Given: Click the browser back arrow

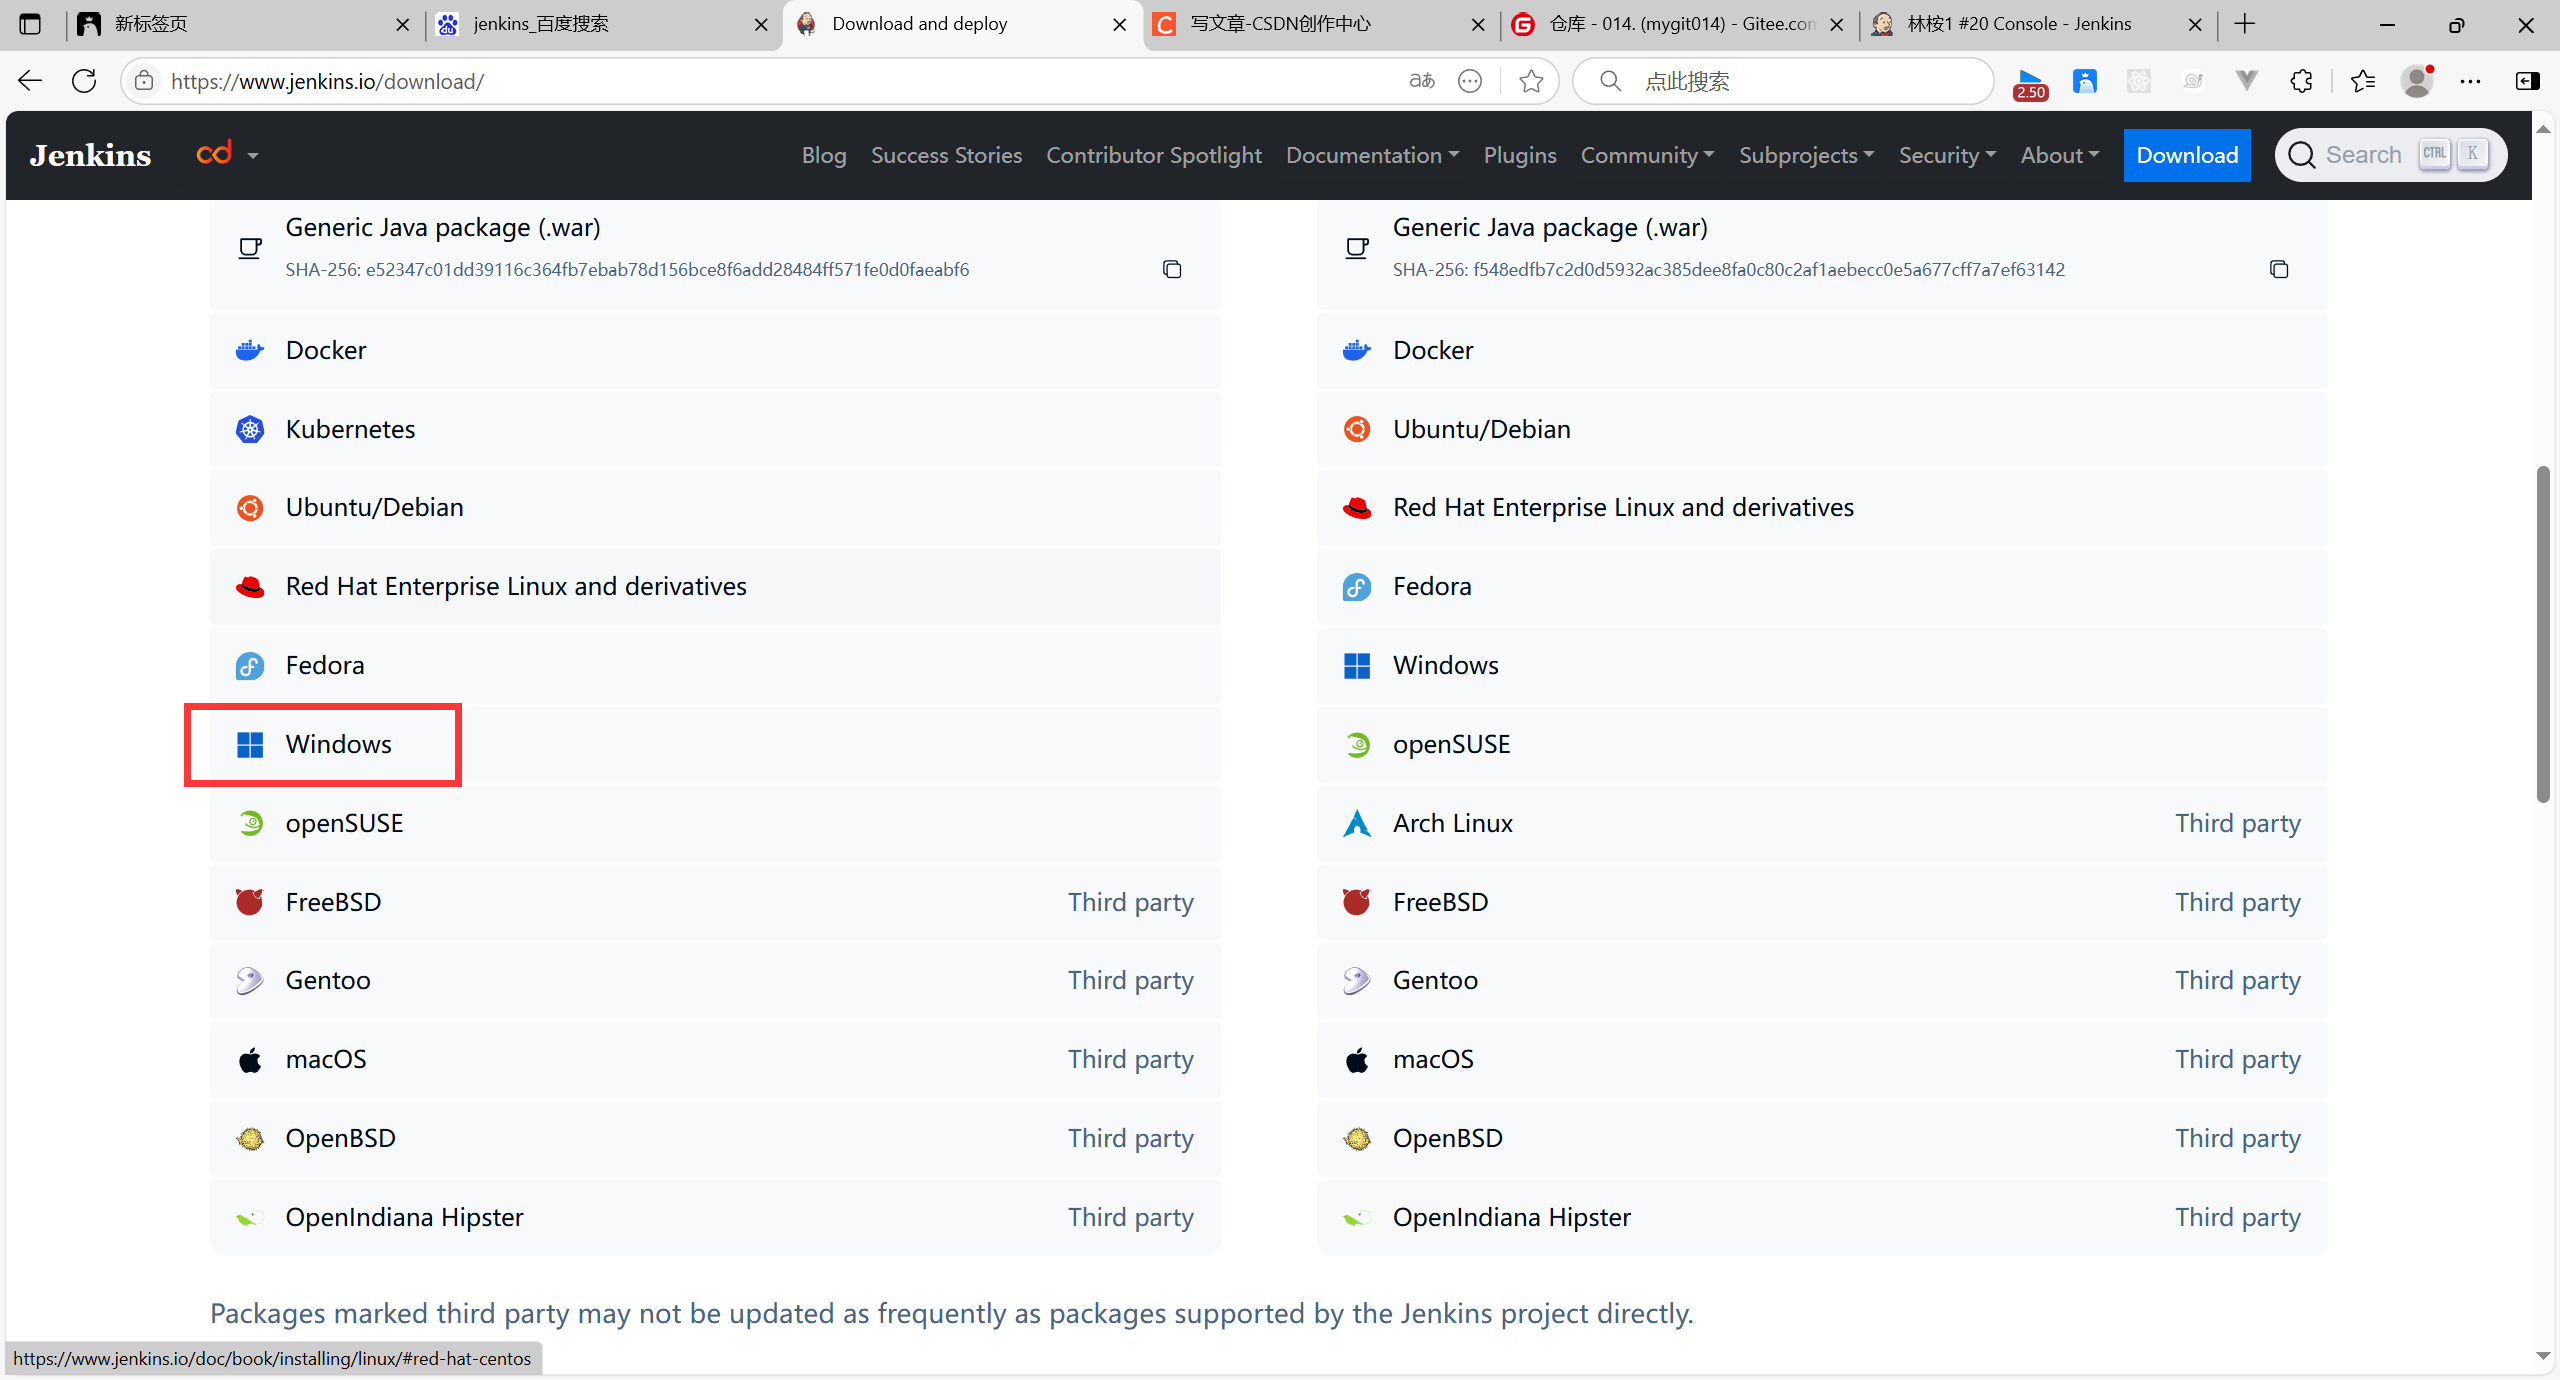Looking at the screenshot, I should tap(30, 81).
